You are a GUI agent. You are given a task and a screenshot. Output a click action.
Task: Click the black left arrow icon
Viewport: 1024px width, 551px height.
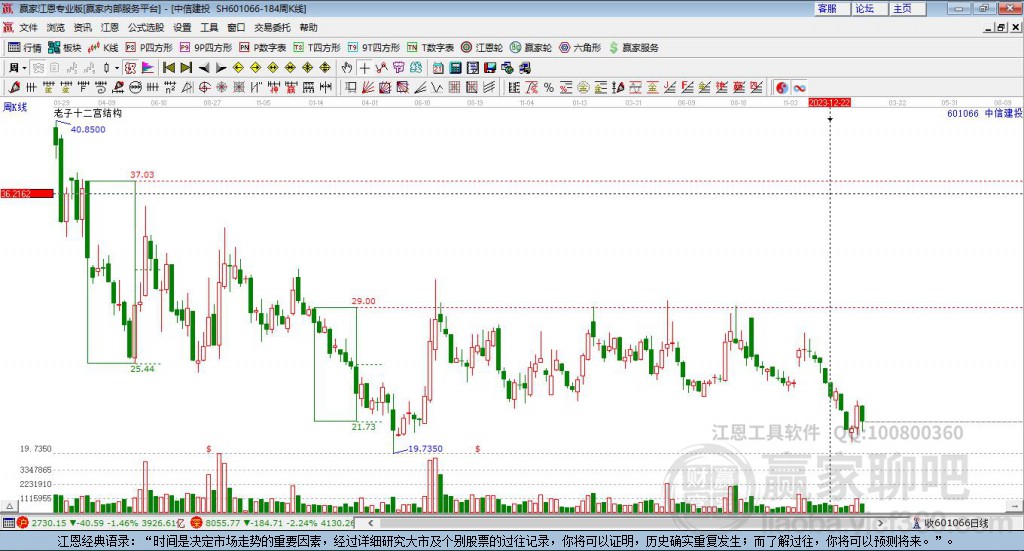click(x=204, y=68)
